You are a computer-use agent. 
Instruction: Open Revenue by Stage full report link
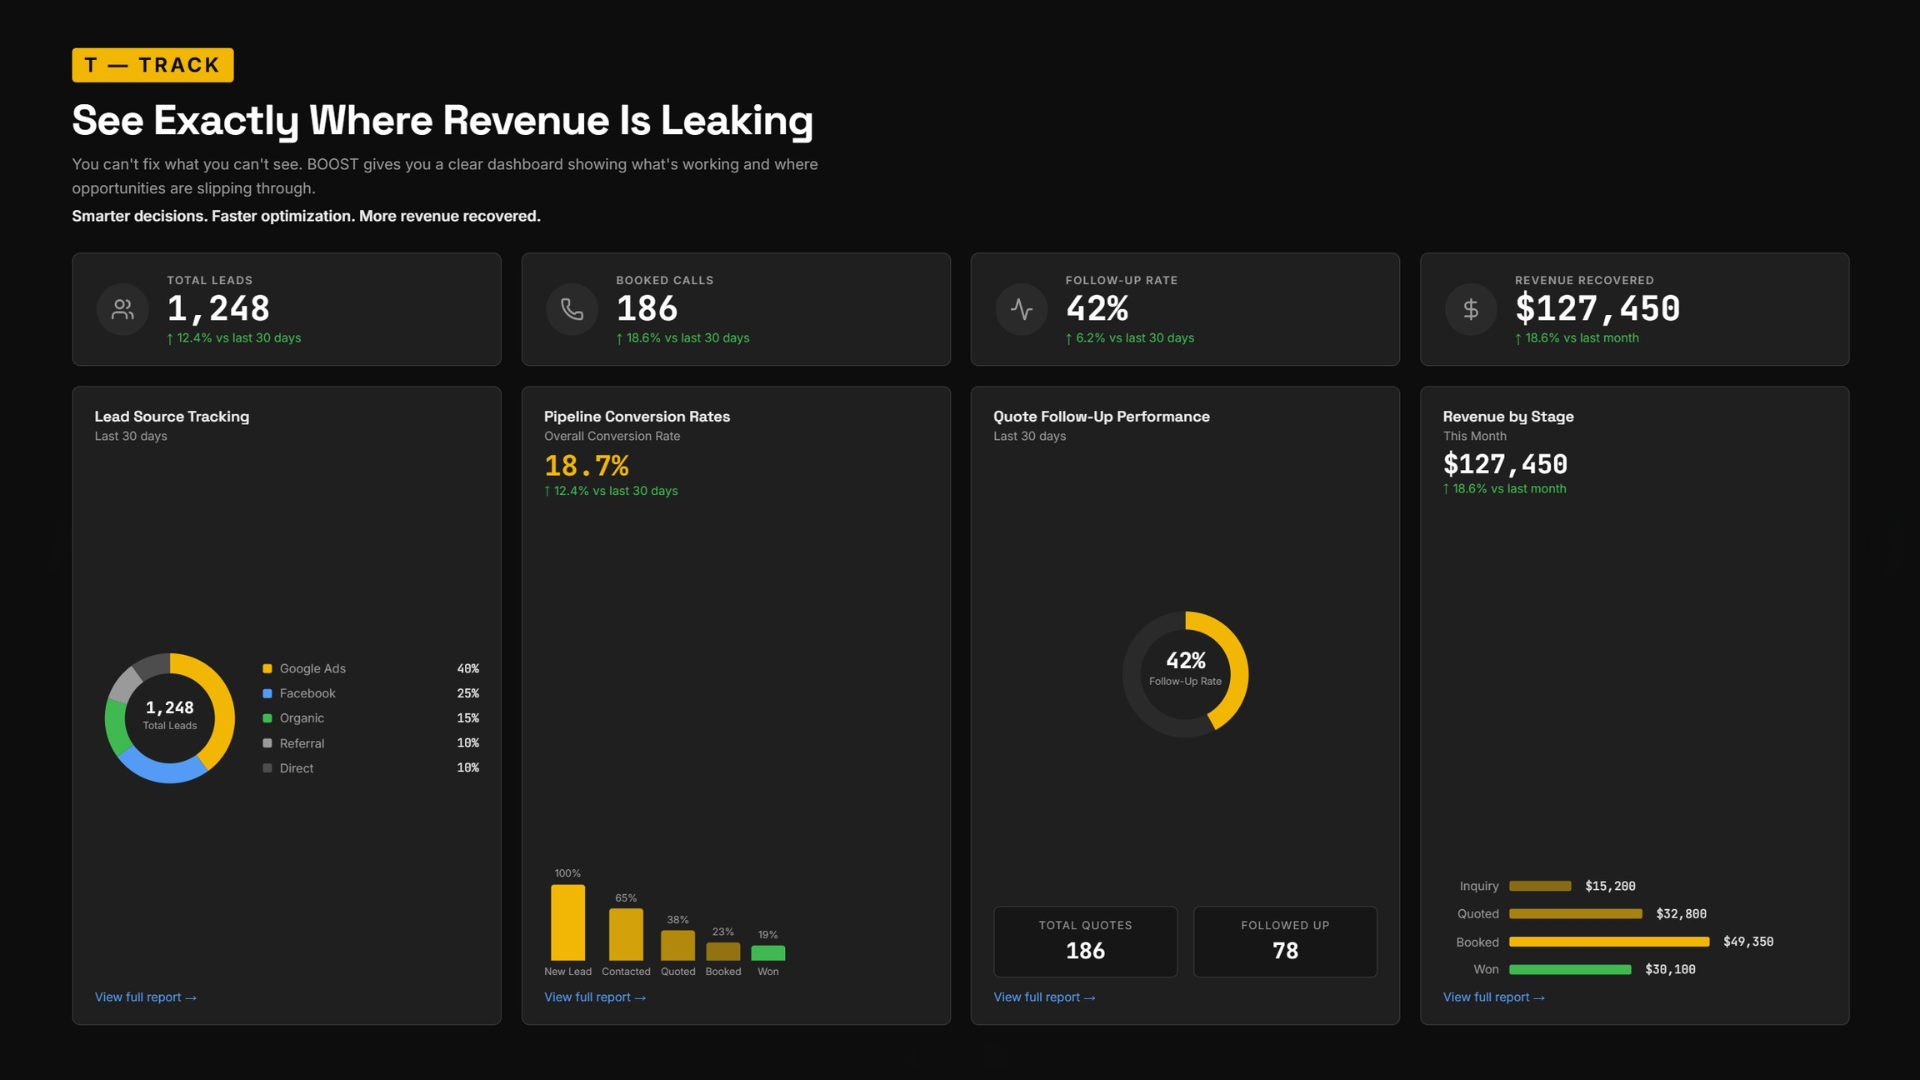(1494, 997)
